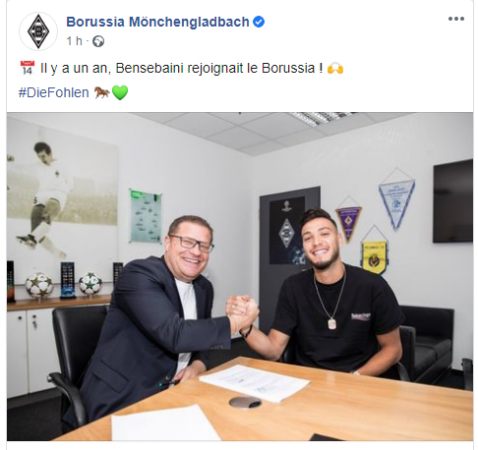Click the wall-mounted TV screen in photo
This screenshot has height=450, width=478.
[x=453, y=201]
